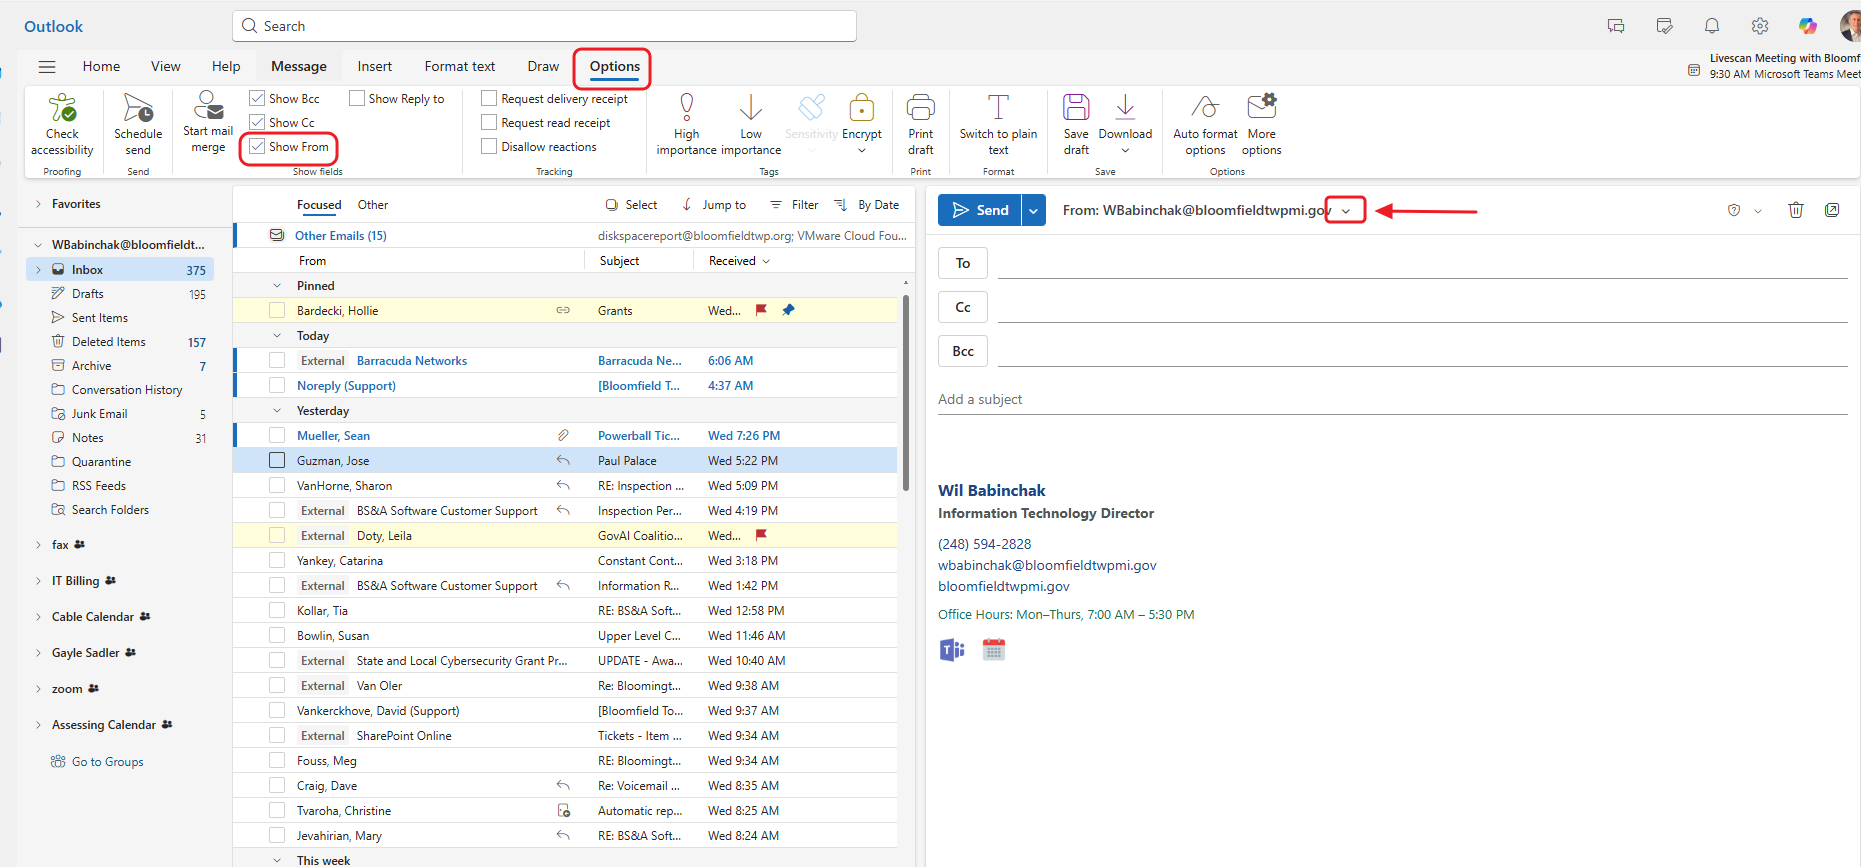Toggle the Show From checkbox
1861x867 pixels.
point(257,146)
